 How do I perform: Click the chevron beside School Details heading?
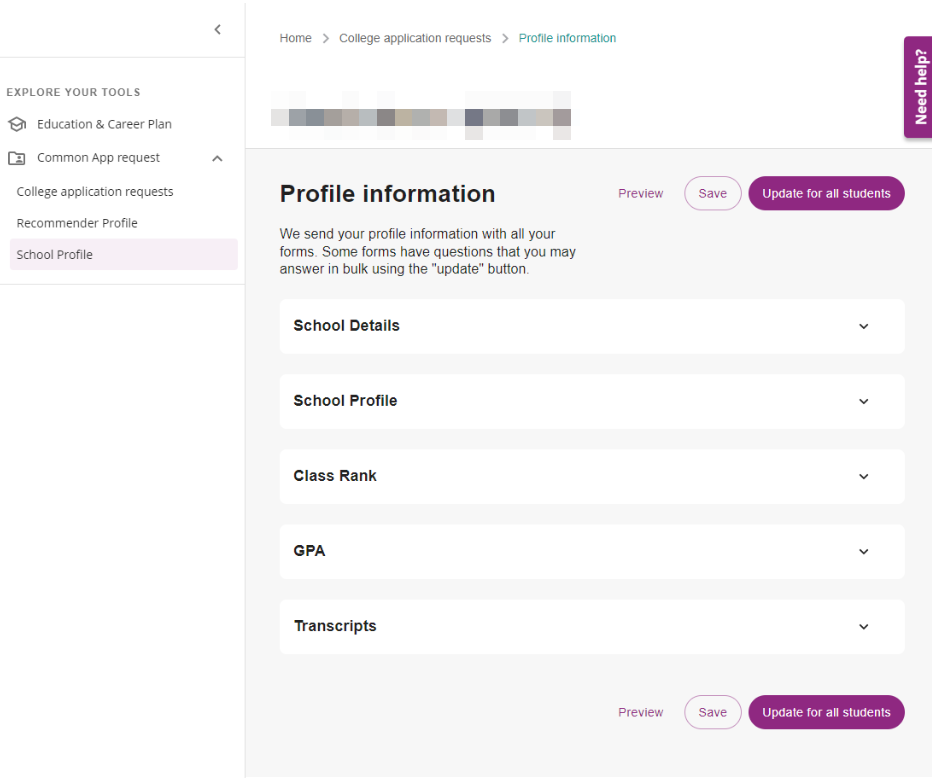tap(863, 326)
